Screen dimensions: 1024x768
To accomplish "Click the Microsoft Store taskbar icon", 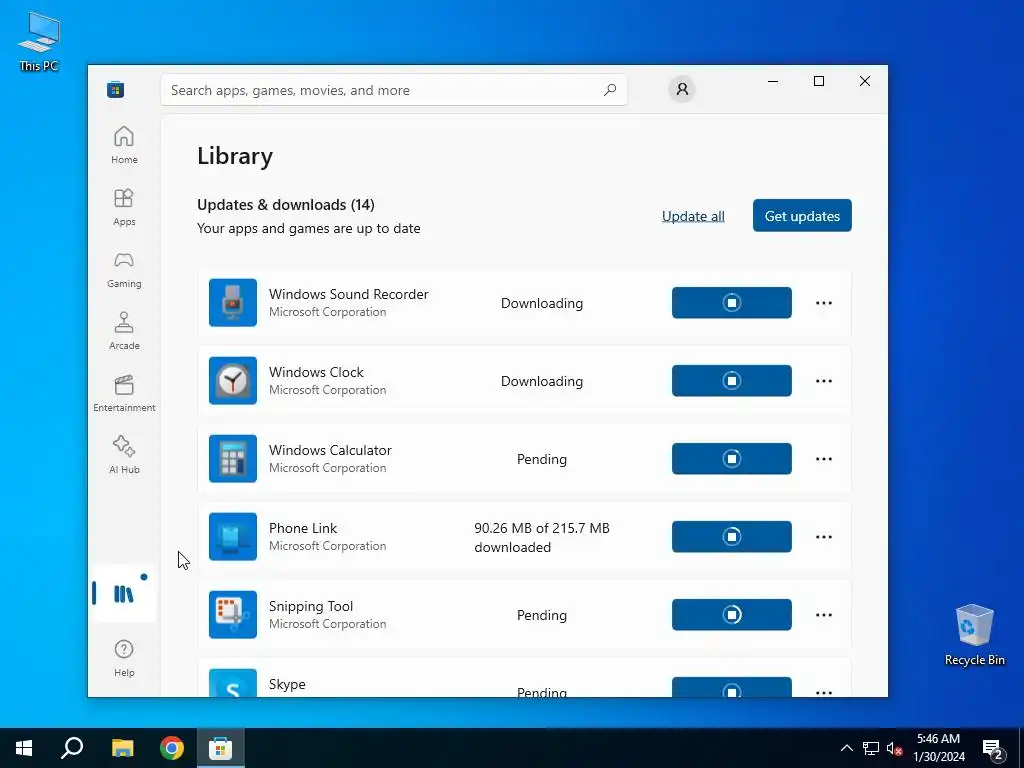I will 221,748.
